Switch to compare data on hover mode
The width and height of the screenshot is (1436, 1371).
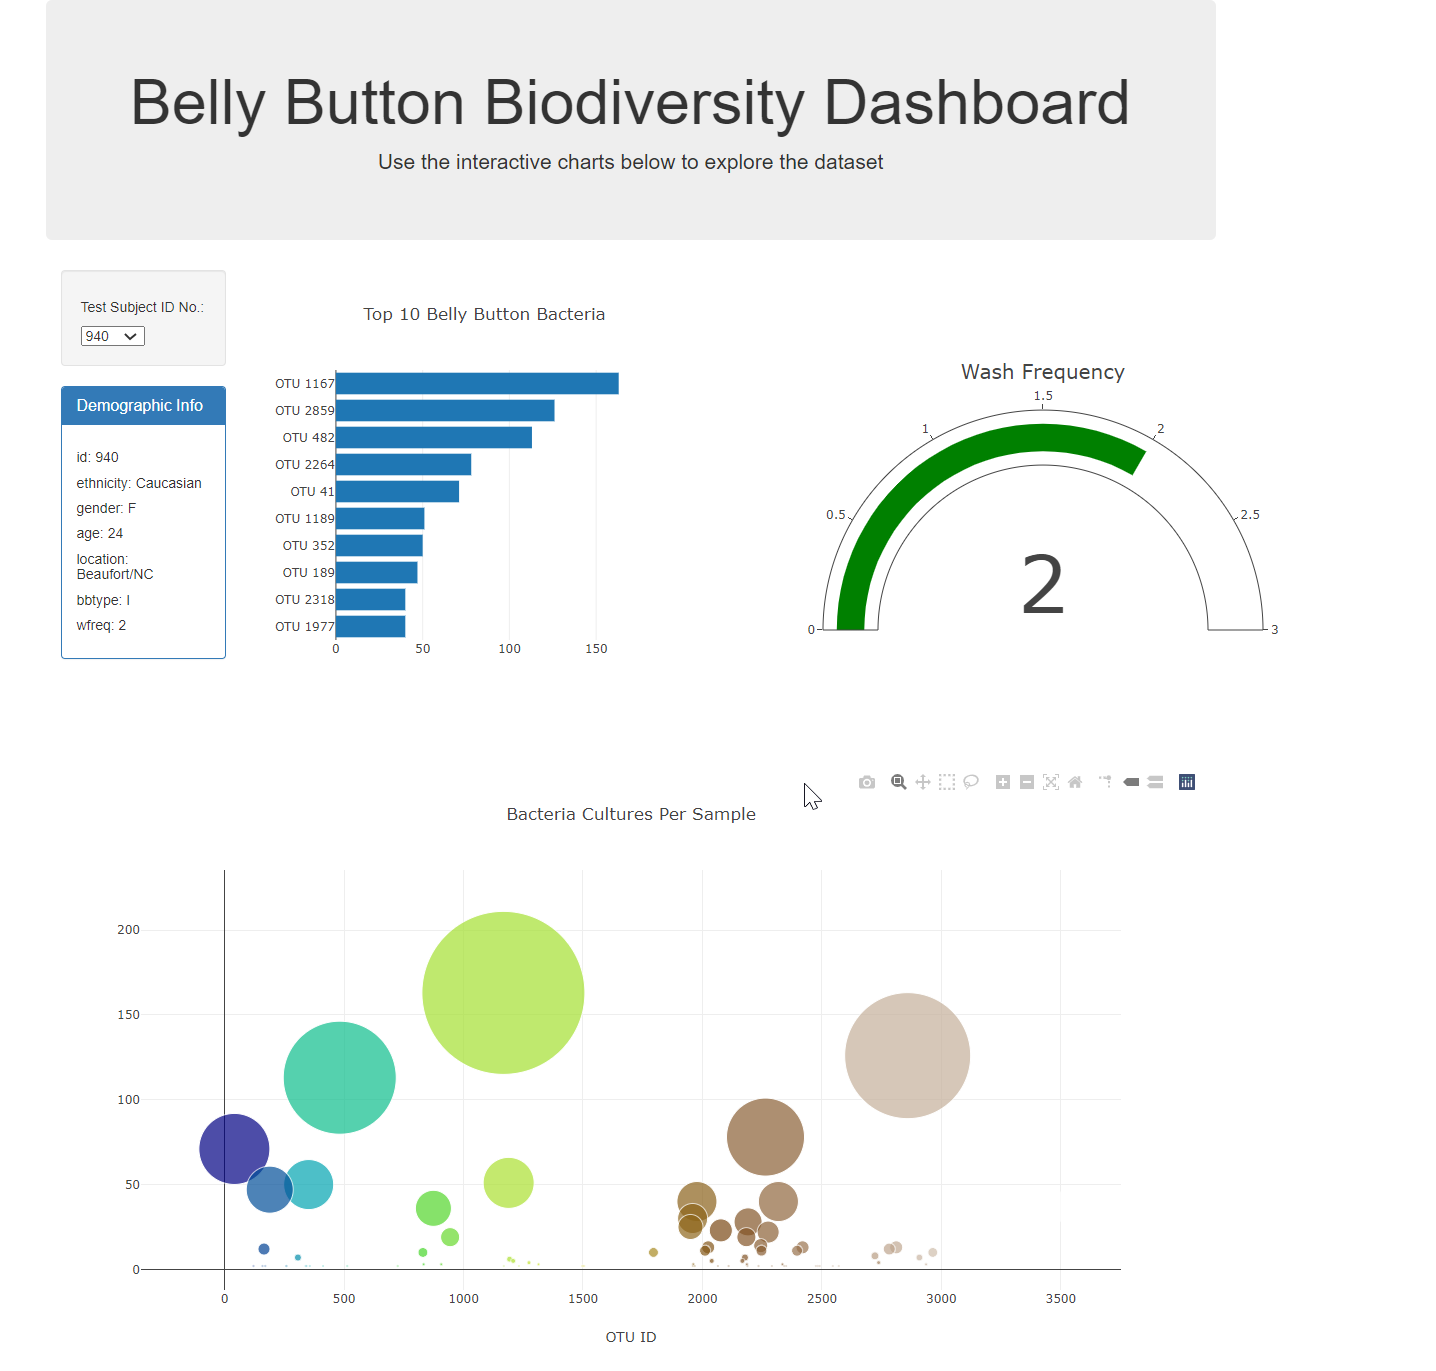pos(1155,782)
